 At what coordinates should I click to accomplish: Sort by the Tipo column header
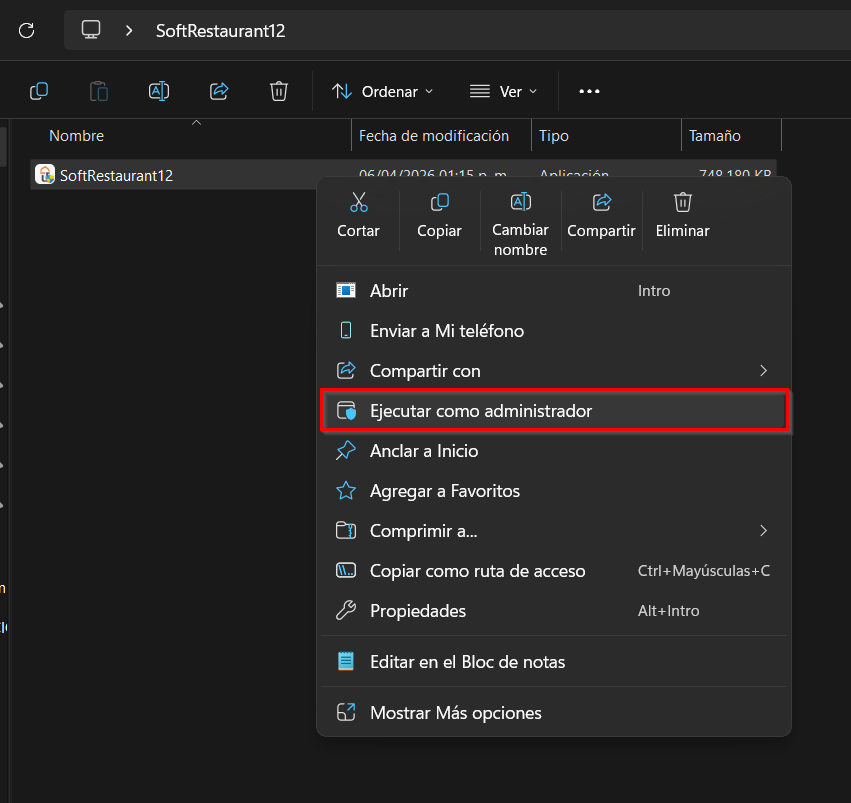(x=554, y=136)
